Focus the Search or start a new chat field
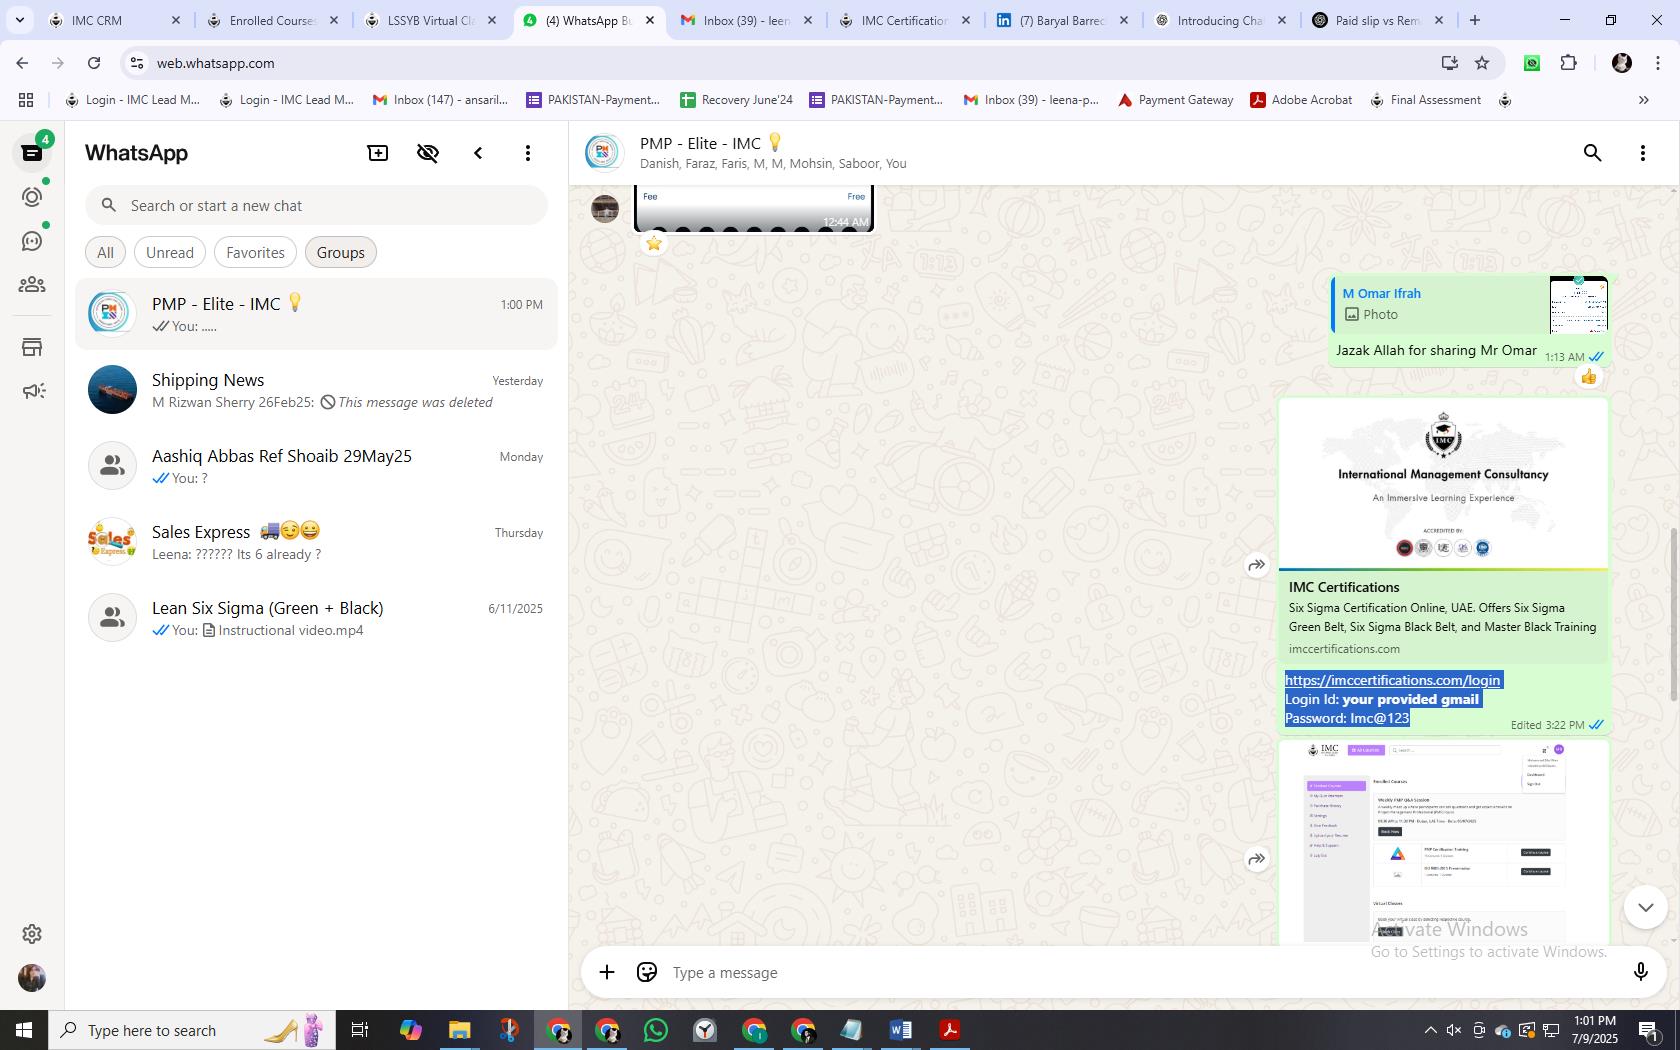The image size is (1680, 1050). [316, 206]
